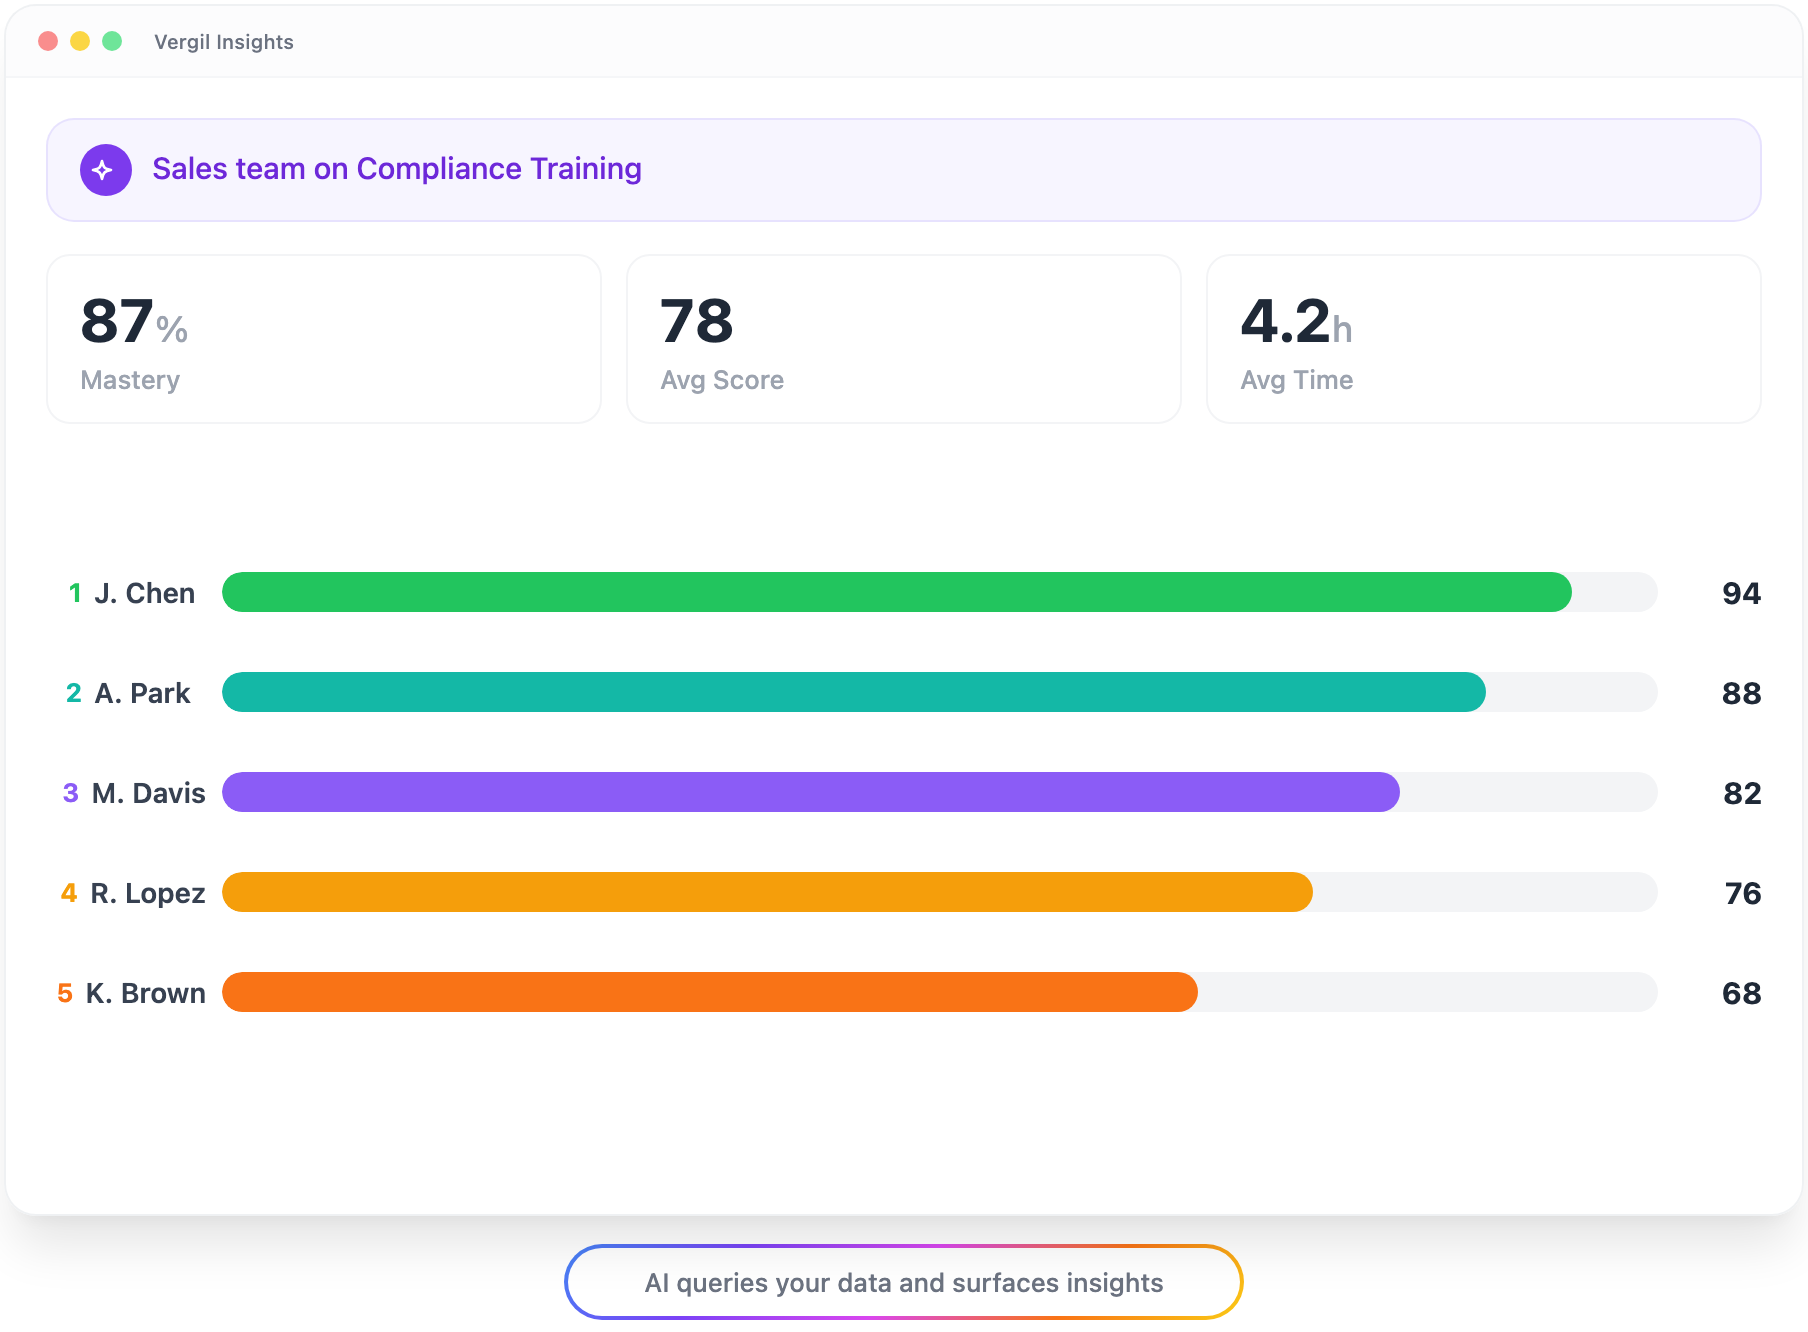
Task: Click K. Brown's score of 68
Action: 1741,992
